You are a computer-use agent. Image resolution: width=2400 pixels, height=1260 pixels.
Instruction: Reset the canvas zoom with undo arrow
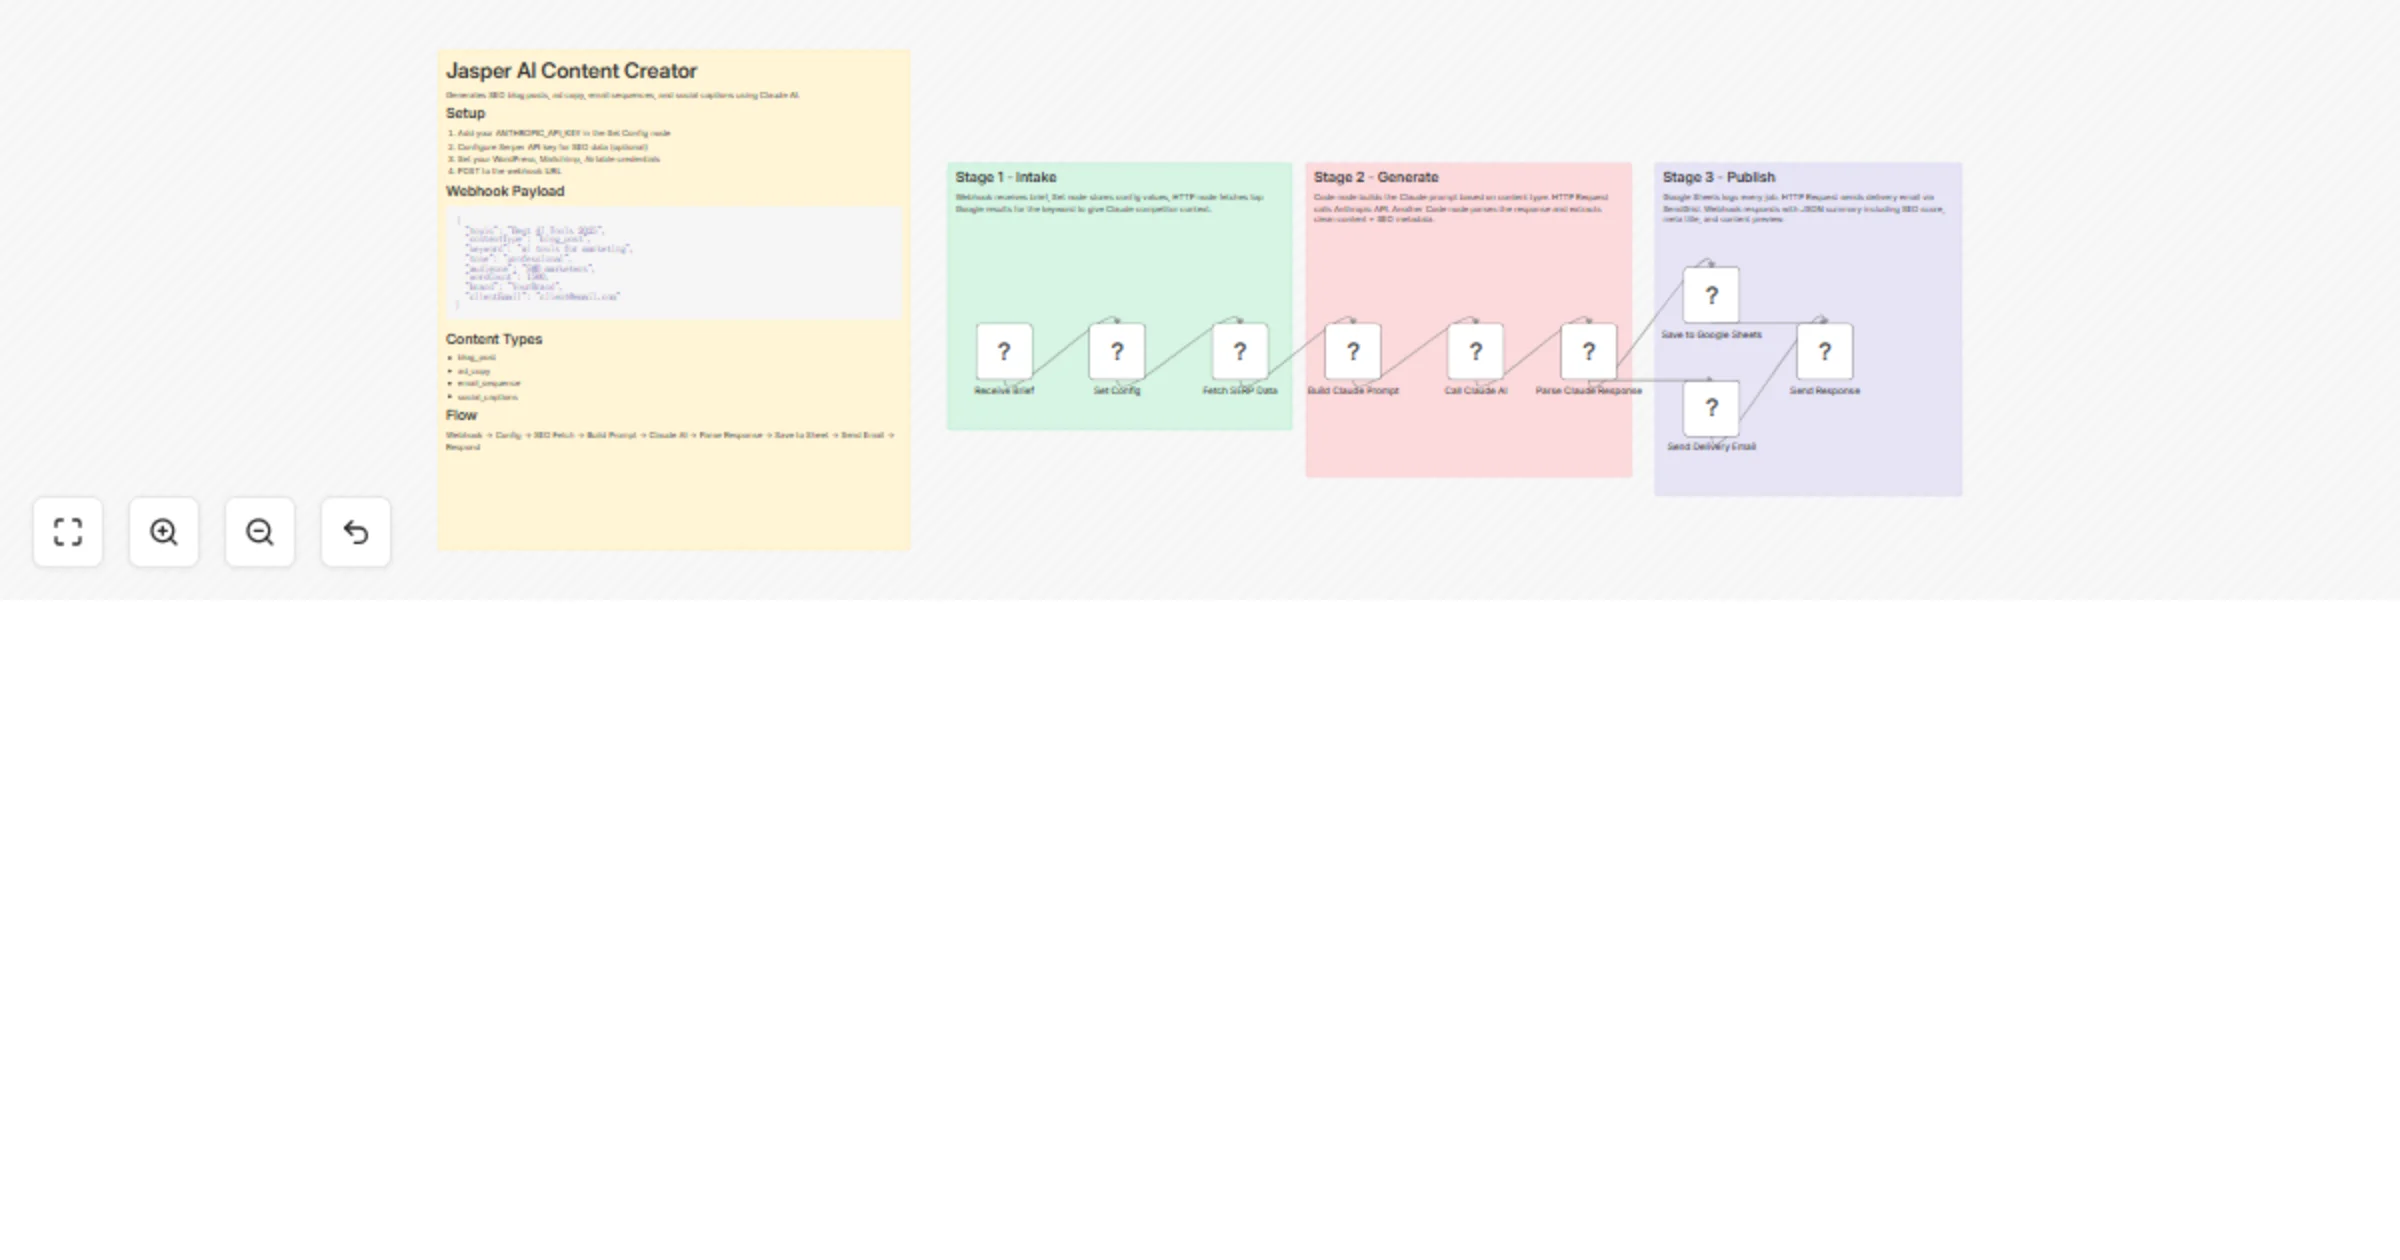pyautogui.click(x=356, y=532)
